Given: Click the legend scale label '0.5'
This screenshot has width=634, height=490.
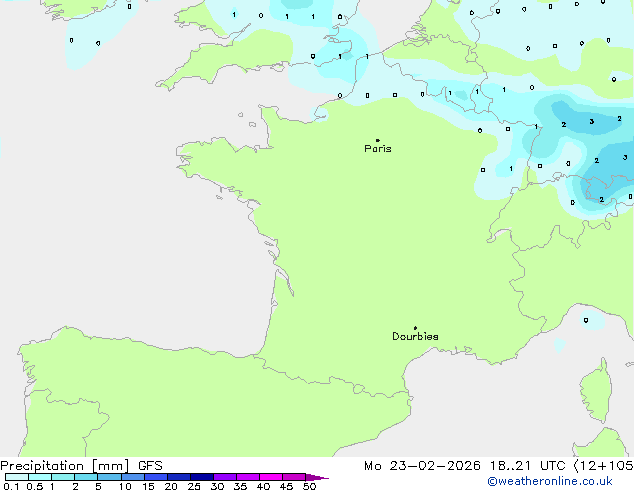Looking at the screenshot, I should pyautogui.click(x=34, y=486).
